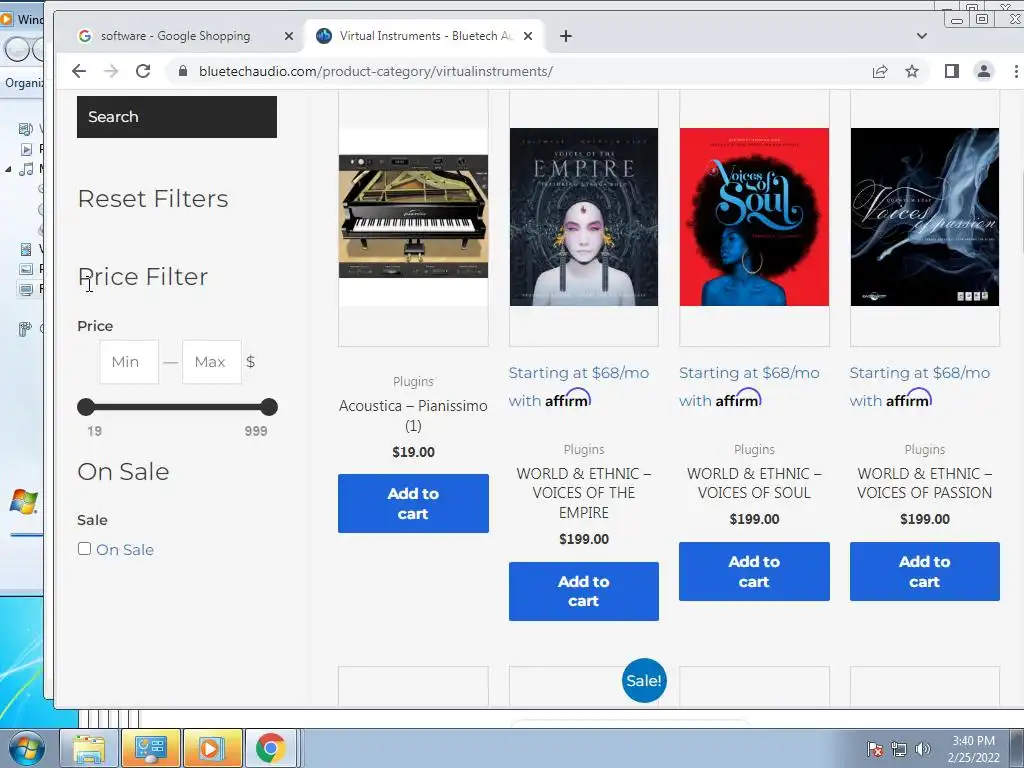1024x768 pixels.
Task: Open Windows Explorer from the taskbar
Action: [89, 748]
